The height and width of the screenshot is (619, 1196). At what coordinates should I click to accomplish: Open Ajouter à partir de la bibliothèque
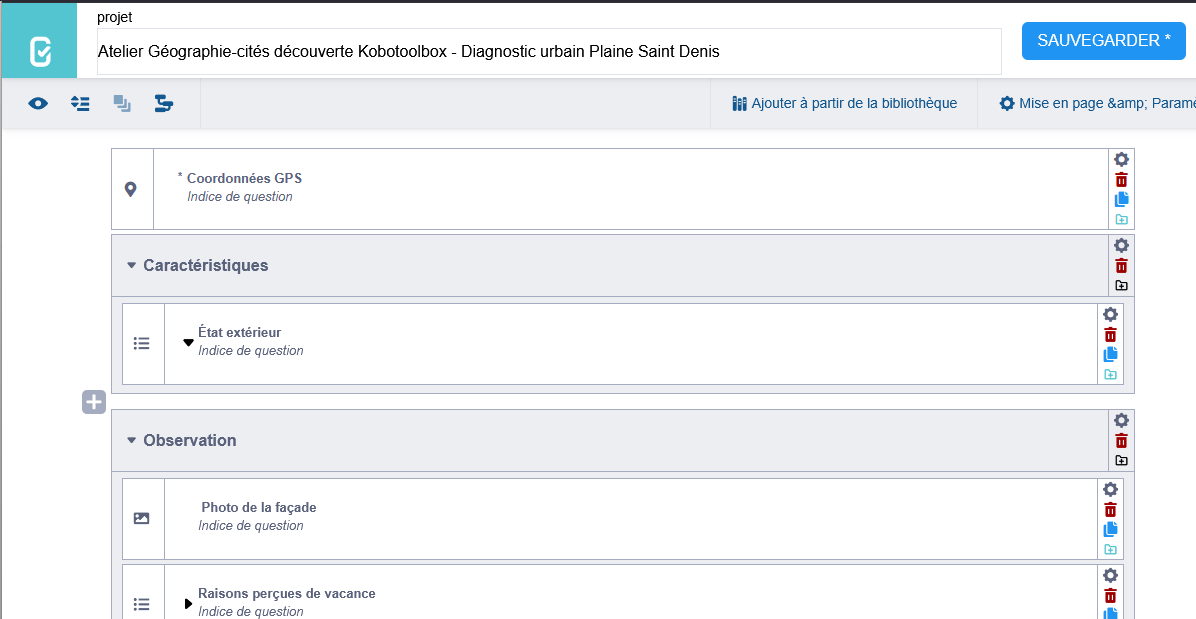pos(844,103)
